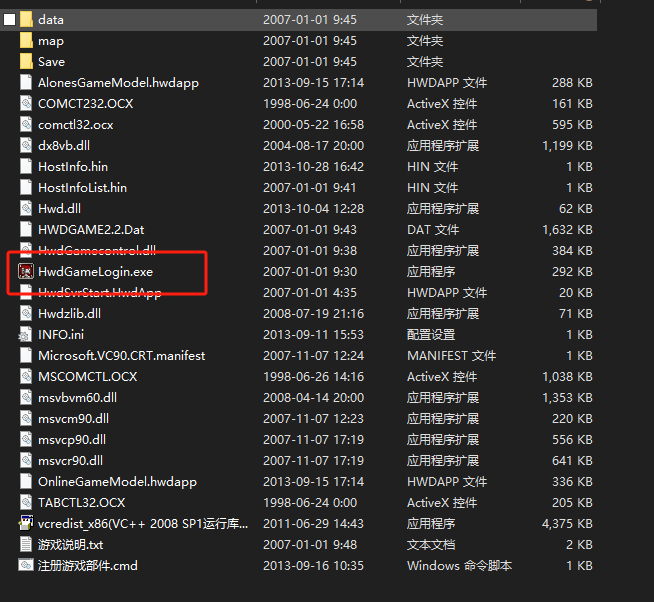Click the AlonesGameModel.hwdapp file icon
Image resolution: width=654 pixels, height=602 pixels.
pyautogui.click(x=26, y=83)
